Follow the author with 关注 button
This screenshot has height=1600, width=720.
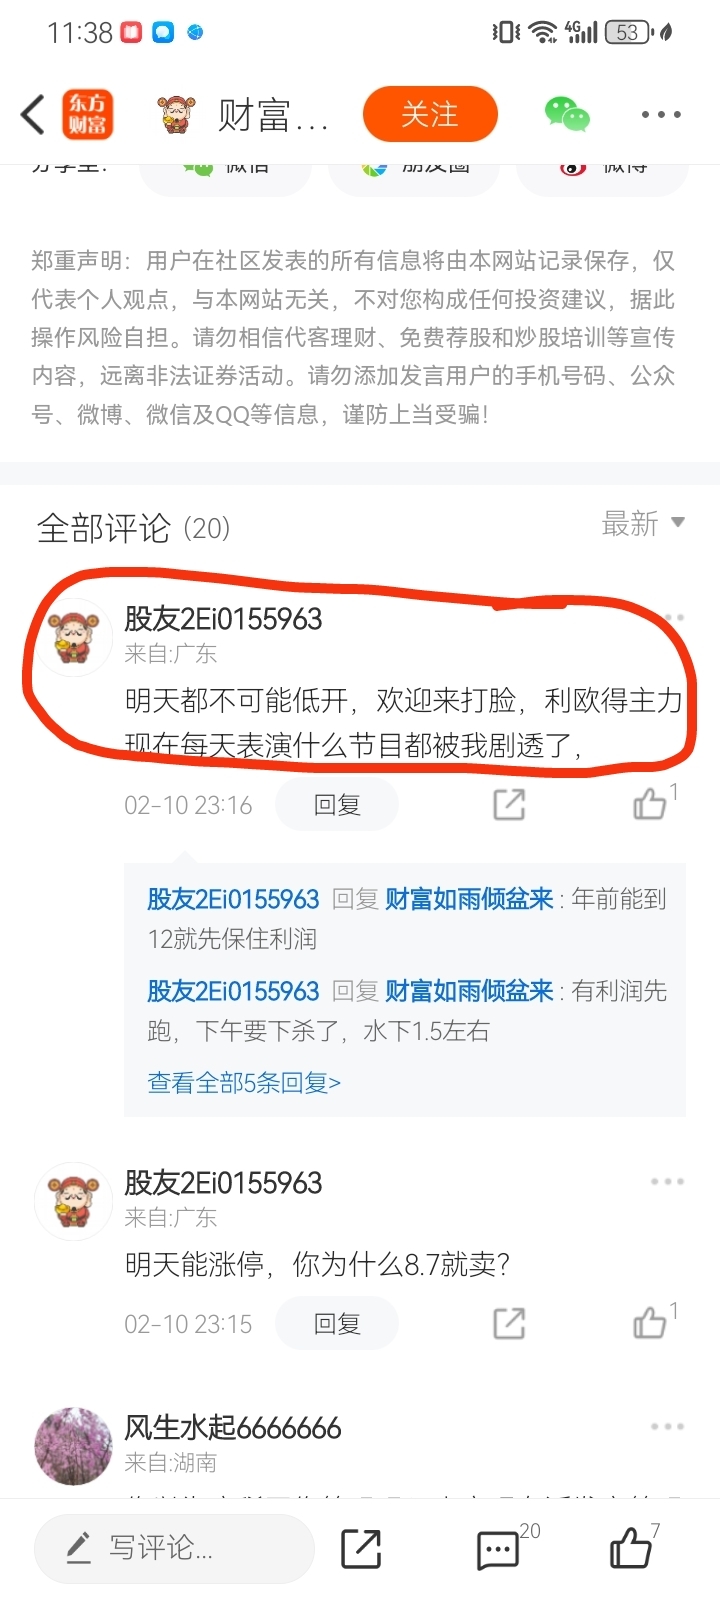pos(430,114)
